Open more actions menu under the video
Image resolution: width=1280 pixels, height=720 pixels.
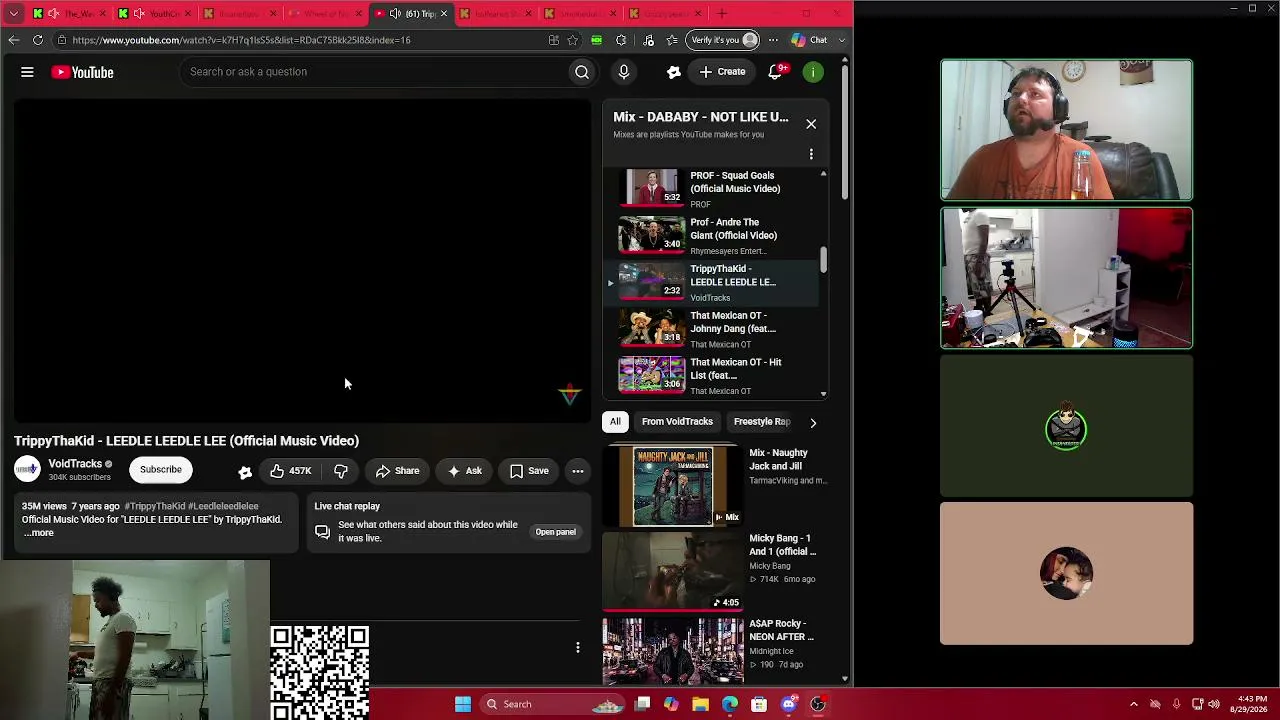point(578,471)
